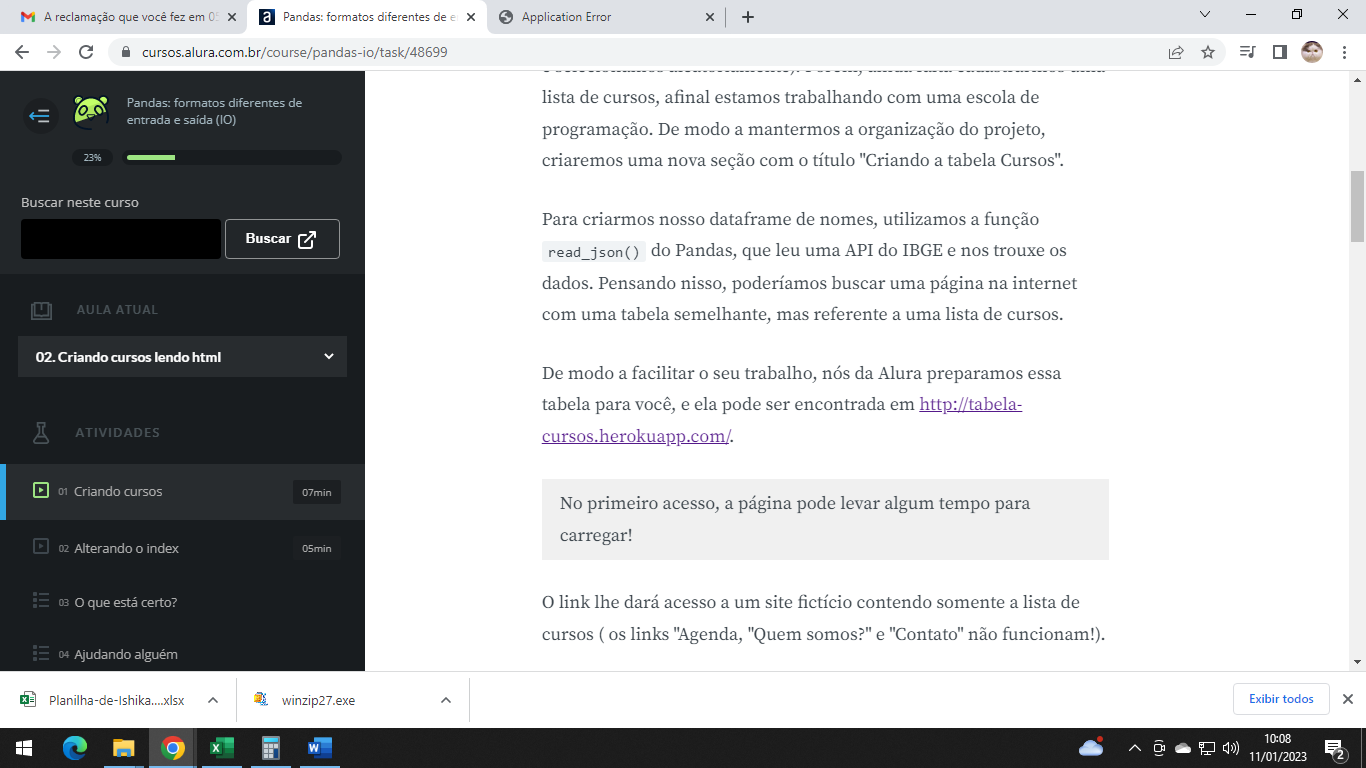Image resolution: width=1366 pixels, height=768 pixels.
Task: Share this page via the share icon
Action: [x=1176, y=52]
